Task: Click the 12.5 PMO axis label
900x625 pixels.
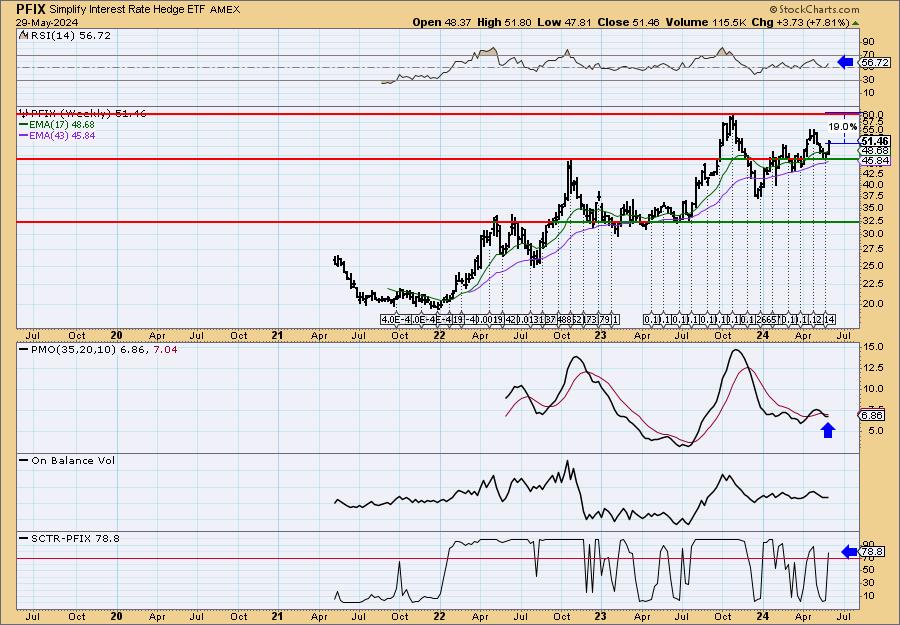Action: (x=873, y=368)
